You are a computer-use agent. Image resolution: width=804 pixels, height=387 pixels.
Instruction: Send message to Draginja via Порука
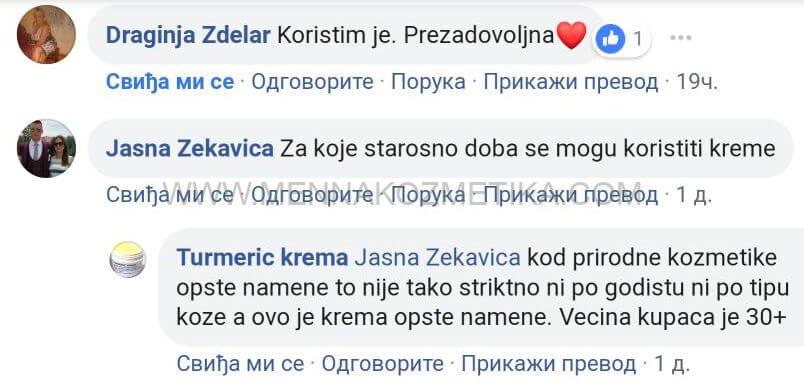pyautogui.click(x=429, y=82)
